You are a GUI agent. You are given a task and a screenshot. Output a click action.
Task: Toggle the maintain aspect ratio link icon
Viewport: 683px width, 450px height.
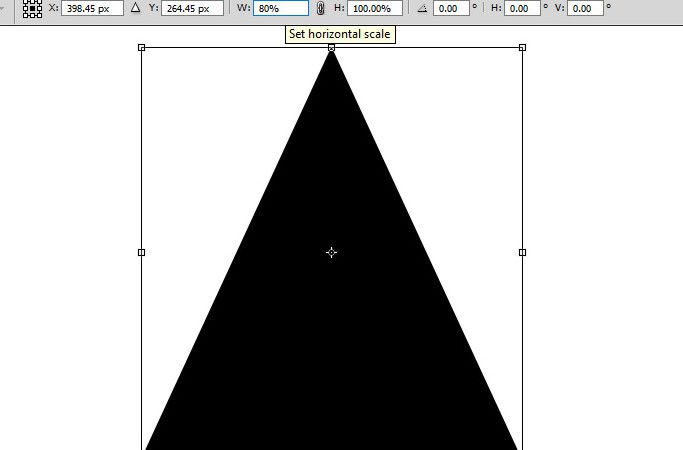point(320,8)
